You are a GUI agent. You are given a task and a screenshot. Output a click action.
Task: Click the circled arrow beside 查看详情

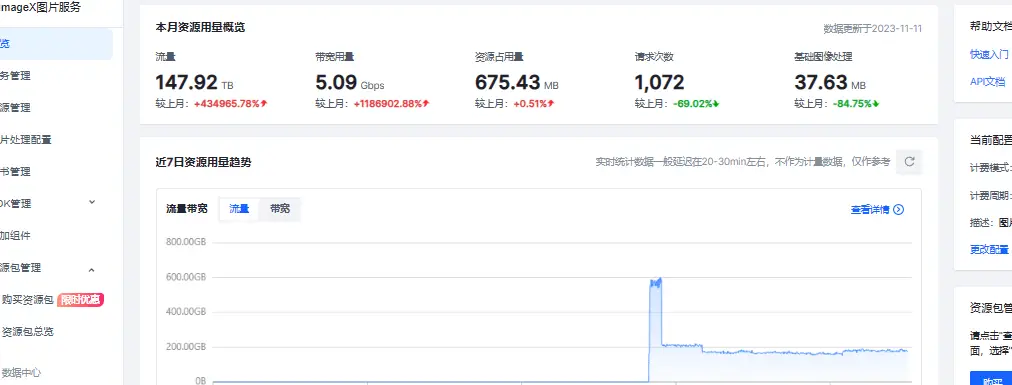[x=898, y=210]
